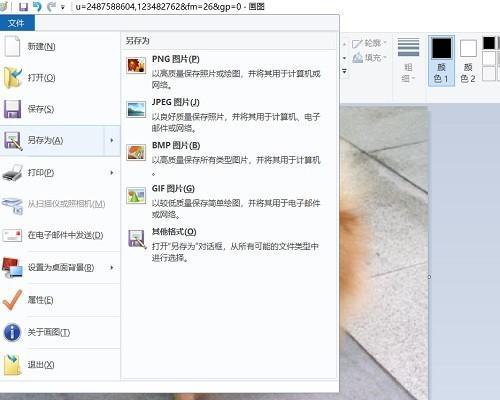The height and width of the screenshot is (400, 500).
Task: Save as GIF 图片(G)
Action: pos(229,202)
